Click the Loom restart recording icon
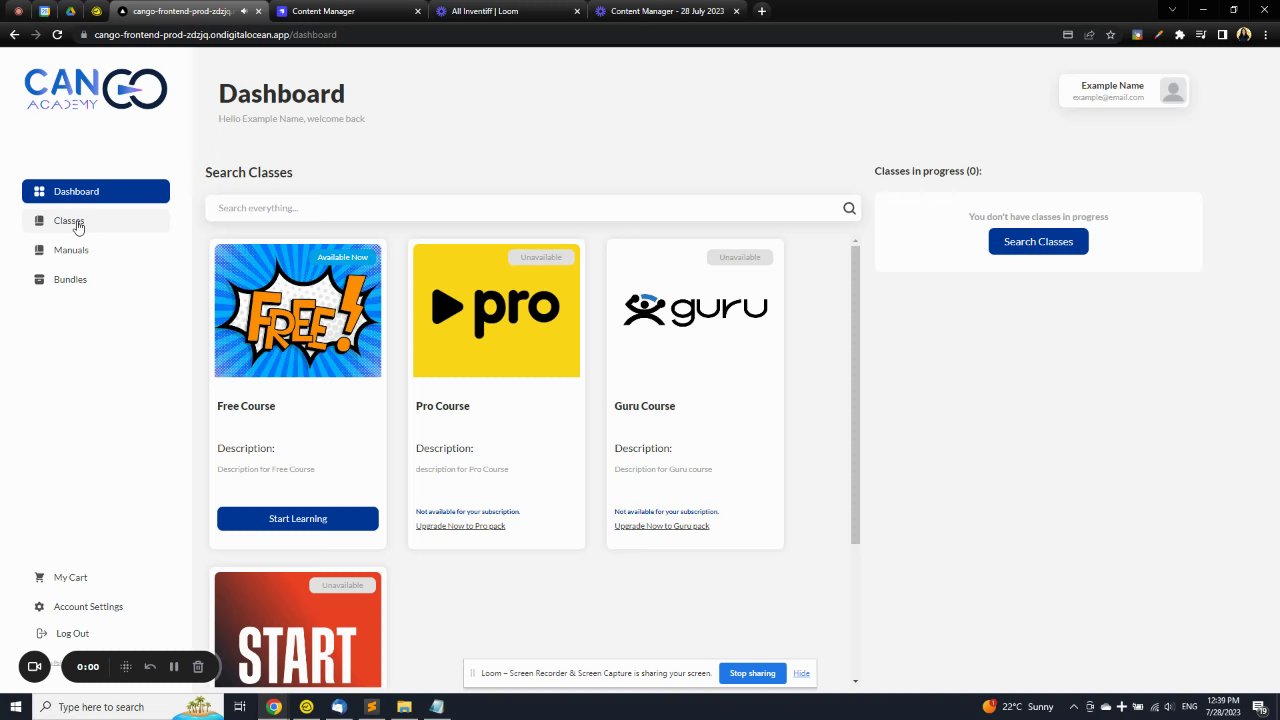1280x720 pixels. pyautogui.click(x=150, y=667)
